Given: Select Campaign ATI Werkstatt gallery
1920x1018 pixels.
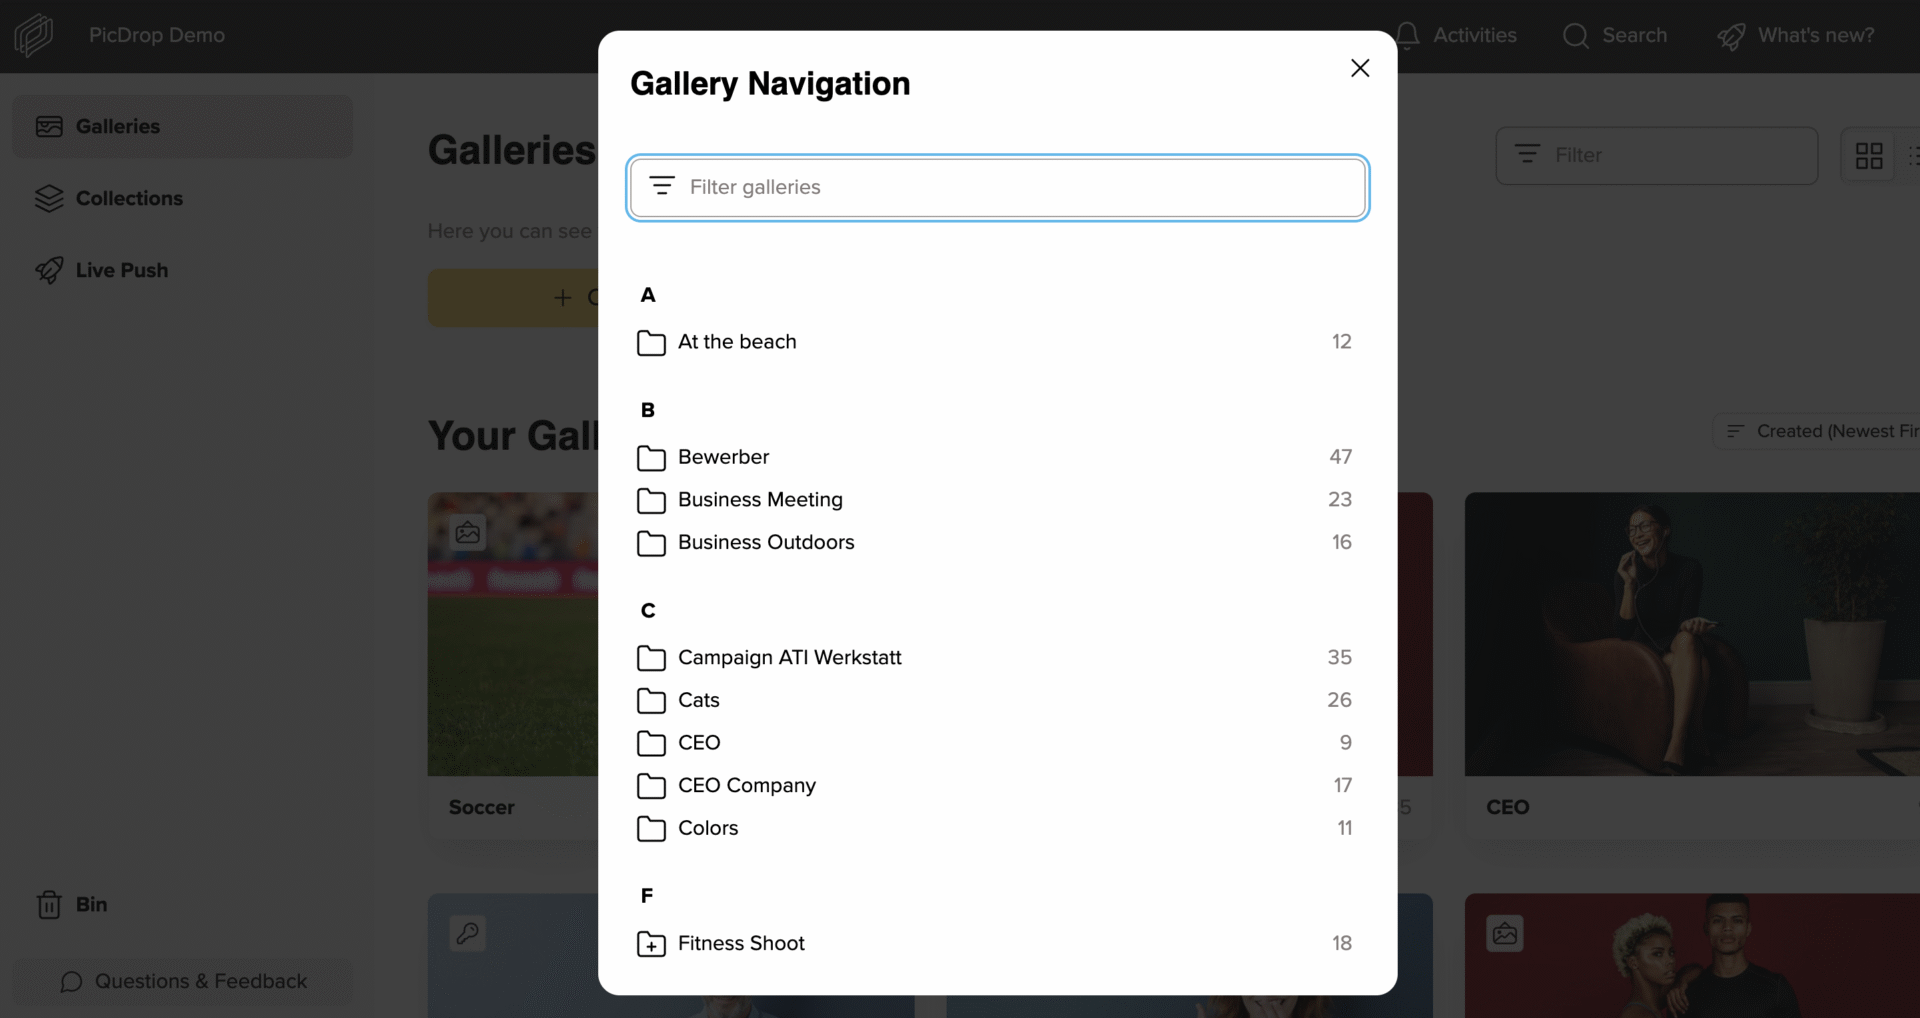Looking at the screenshot, I should click(789, 658).
